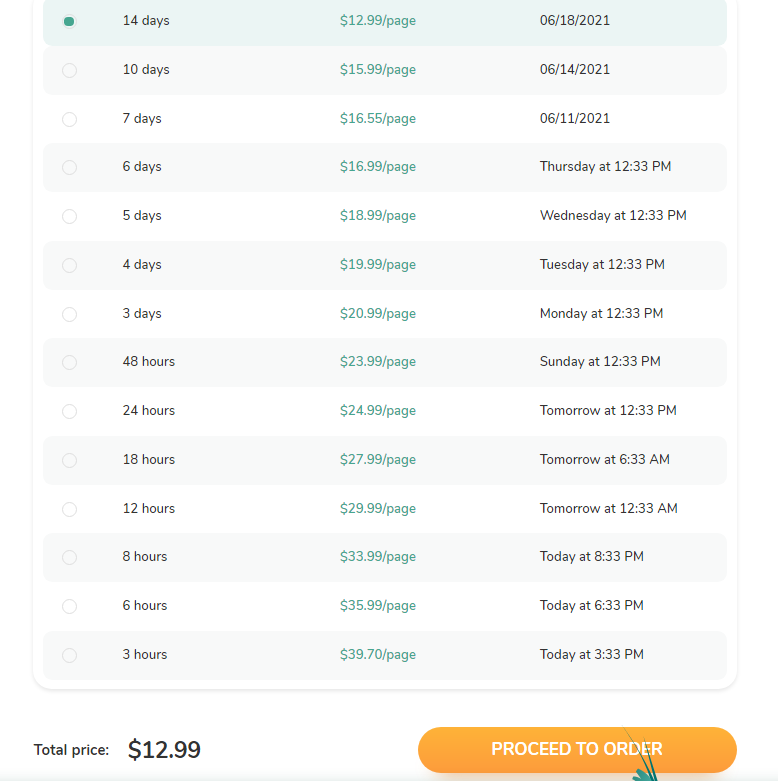778x781 pixels.
Task: Pick the 6 hours radio button
Action: tap(69, 606)
